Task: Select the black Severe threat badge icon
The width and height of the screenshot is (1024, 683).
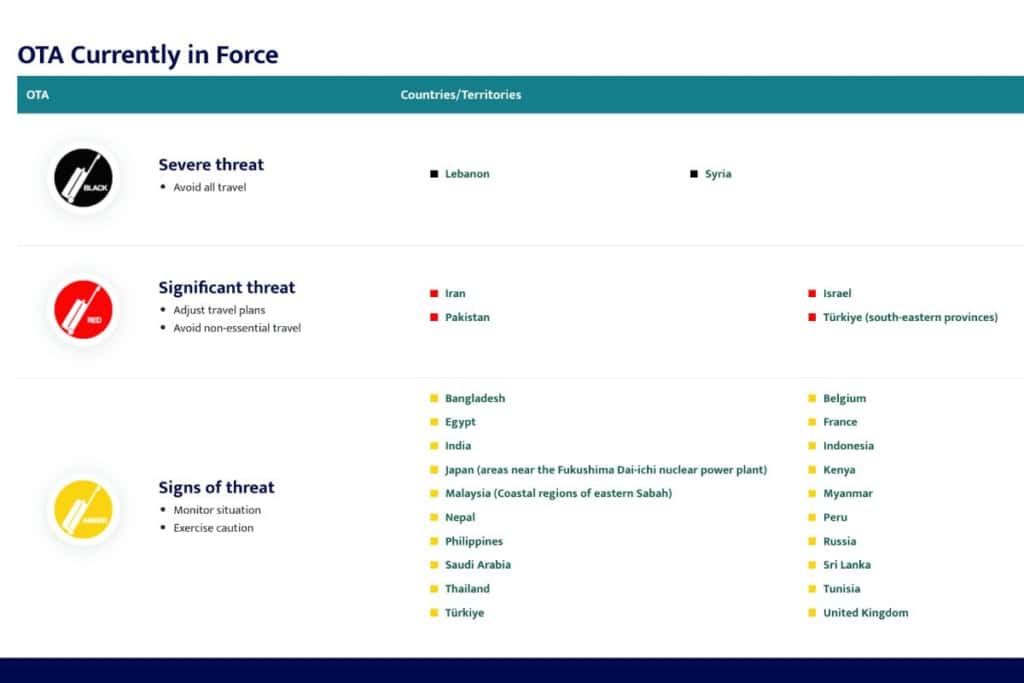Action: [x=83, y=178]
